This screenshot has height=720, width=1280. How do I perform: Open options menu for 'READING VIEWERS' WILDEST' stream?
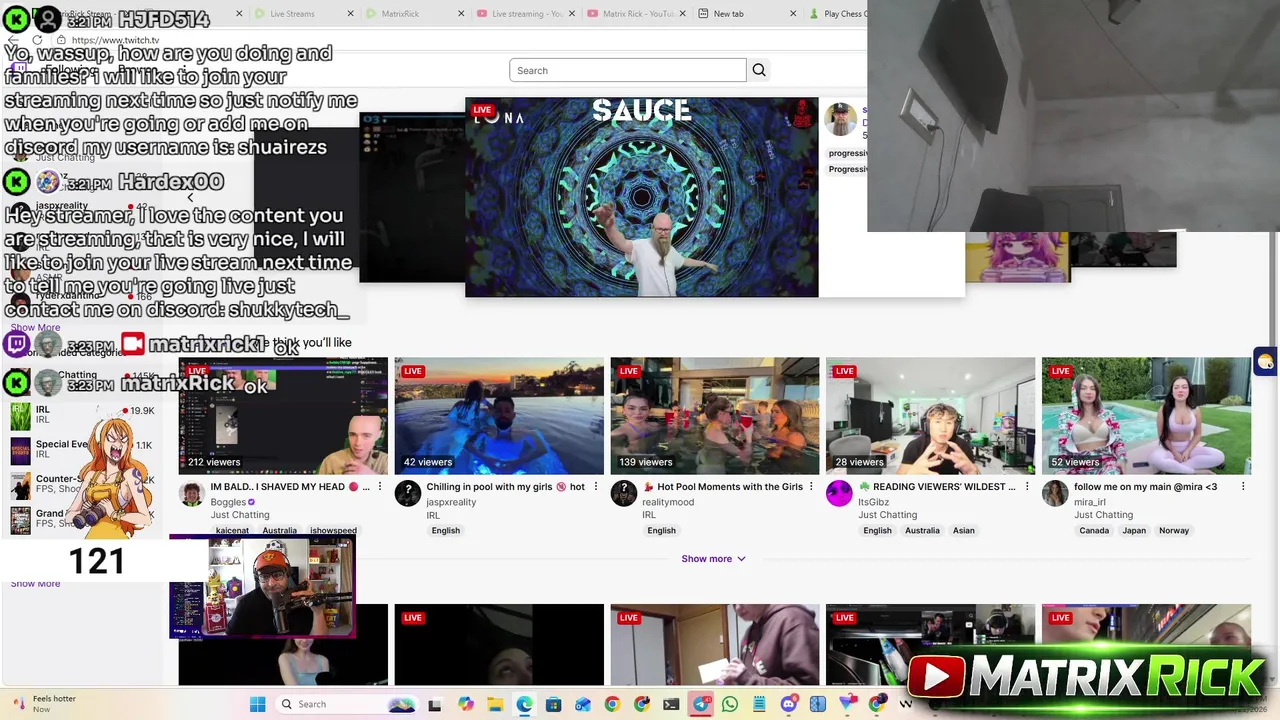1027,487
